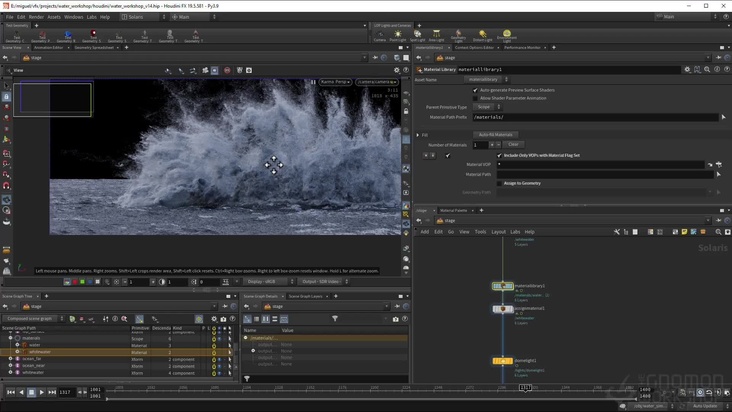
Task: Click the snapshot camera icon in scene graph tree
Action: [223, 319]
